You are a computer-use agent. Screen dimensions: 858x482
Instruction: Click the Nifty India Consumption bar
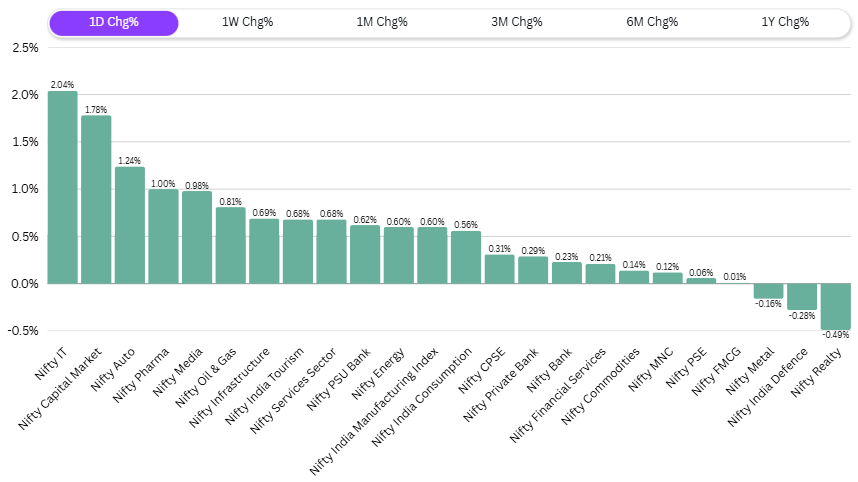(x=466, y=258)
